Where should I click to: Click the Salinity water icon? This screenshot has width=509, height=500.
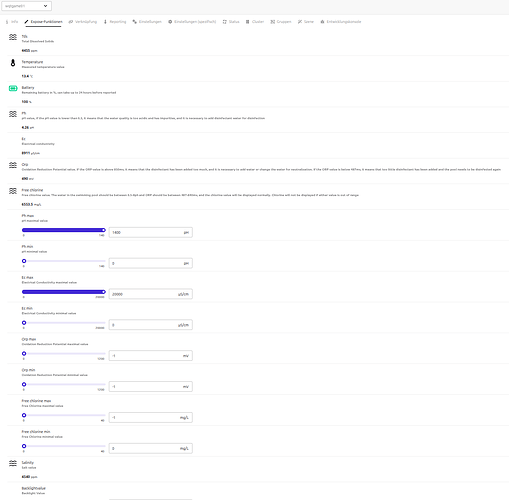(x=13, y=463)
